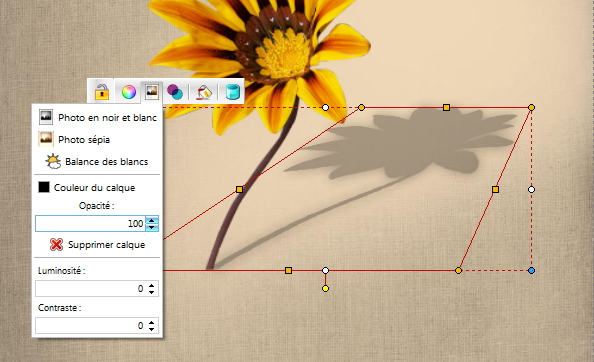The height and width of the screenshot is (362, 594).
Task: Toggle the photo effects toolbar button
Action: (x=152, y=92)
